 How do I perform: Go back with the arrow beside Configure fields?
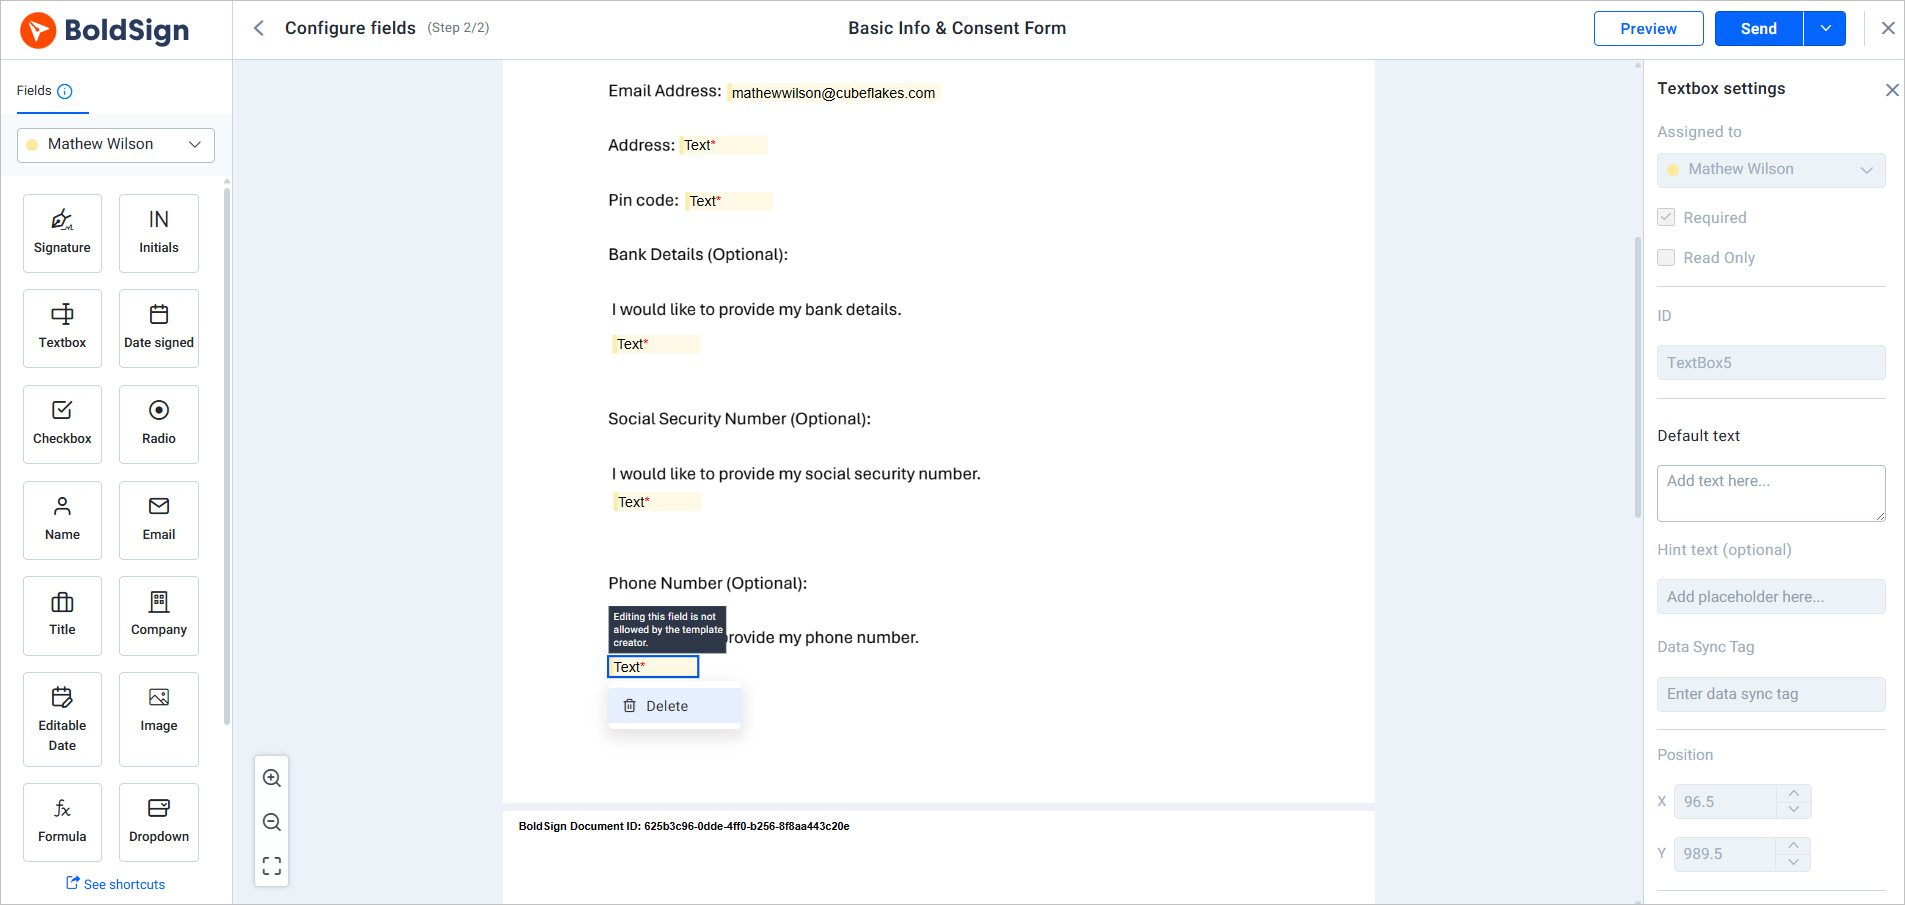tap(259, 28)
